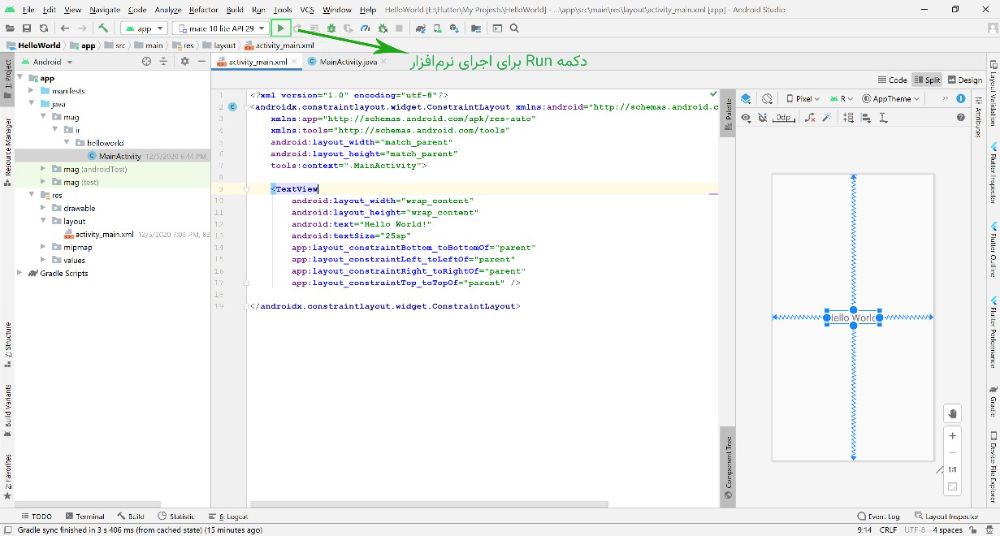Open the TODO tool window
The width and height of the screenshot is (1000, 536).
(36, 516)
